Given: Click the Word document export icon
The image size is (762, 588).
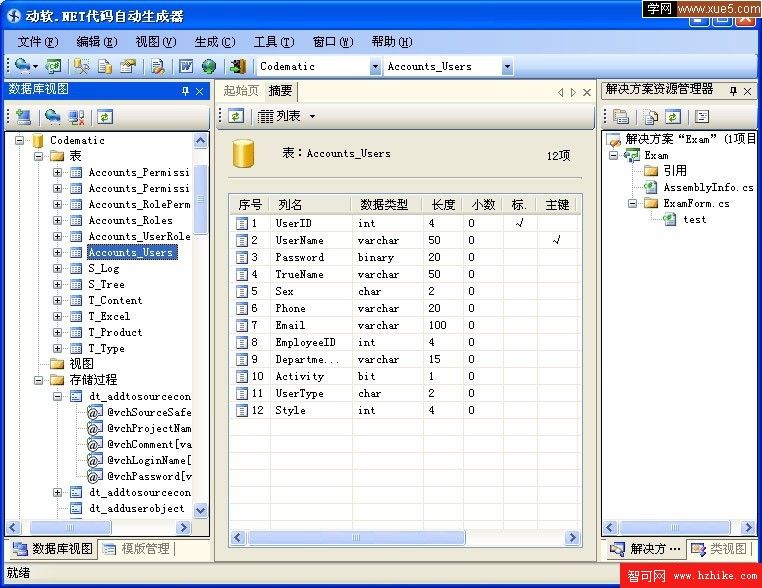Looking at the screenshot, I should (186, 66).
